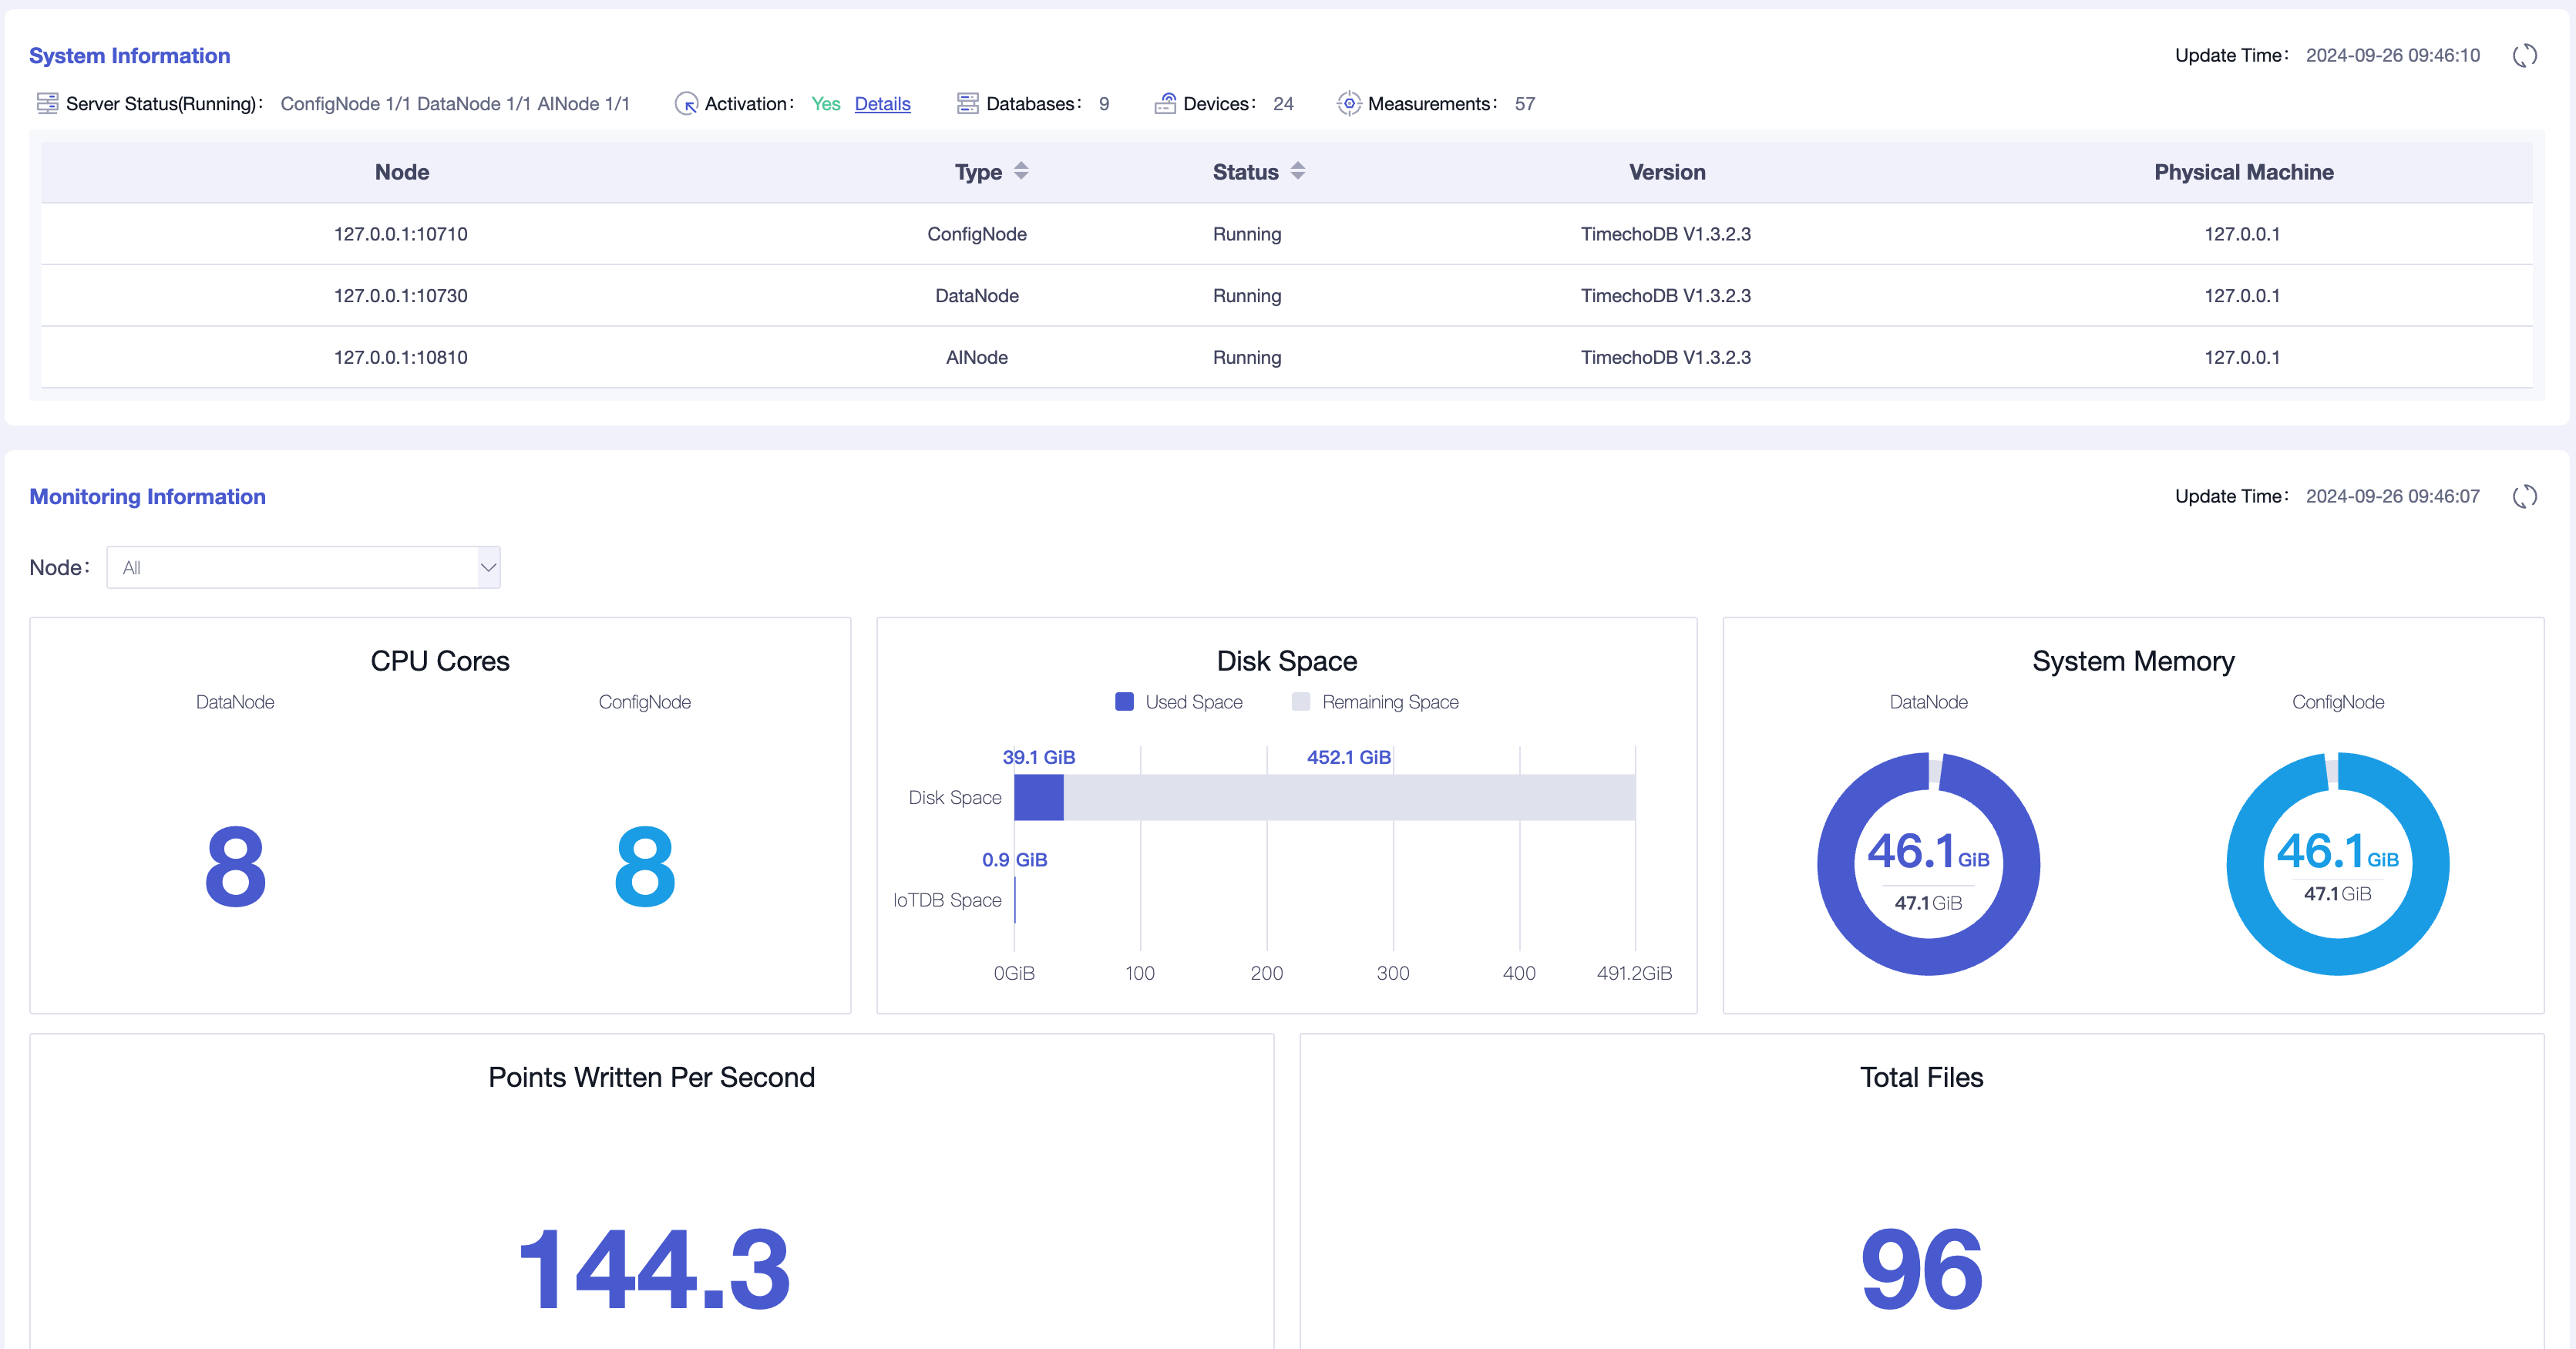2576x1349 pixels.
Task: Click the Databases count 9
Action: click(x=1103, y=104)
